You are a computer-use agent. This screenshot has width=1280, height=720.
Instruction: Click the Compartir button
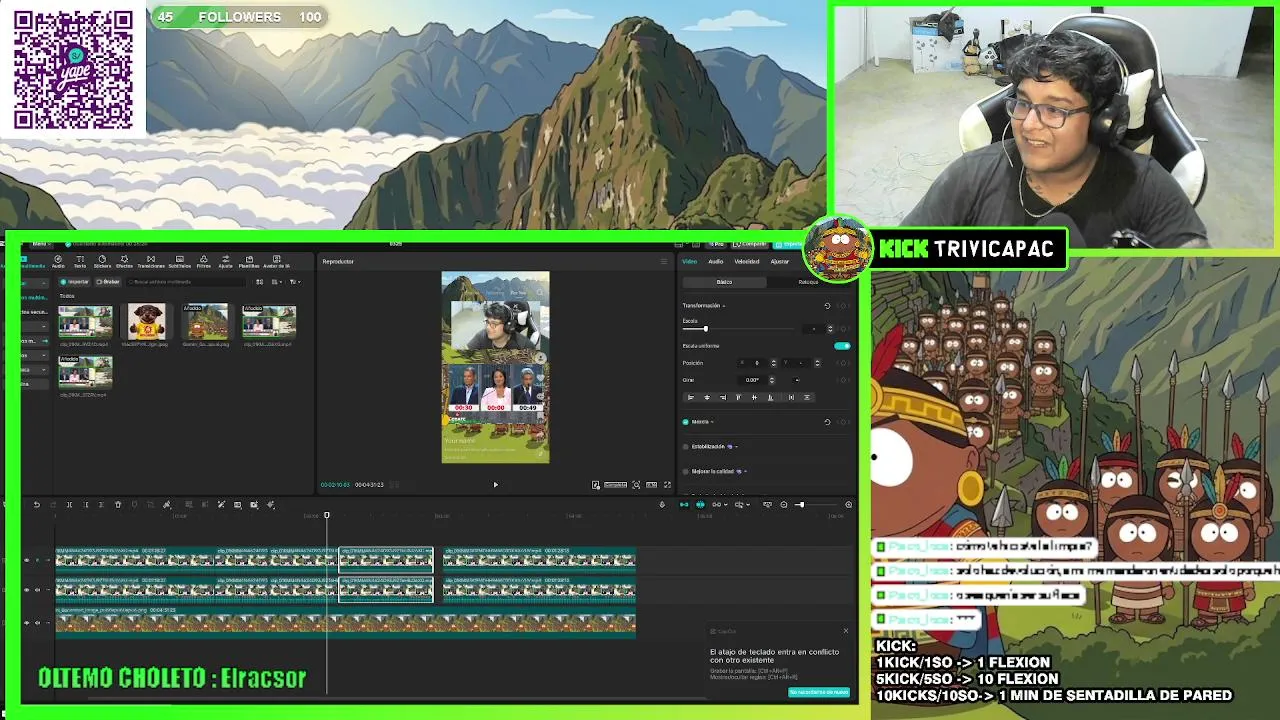tap(750, 244)
